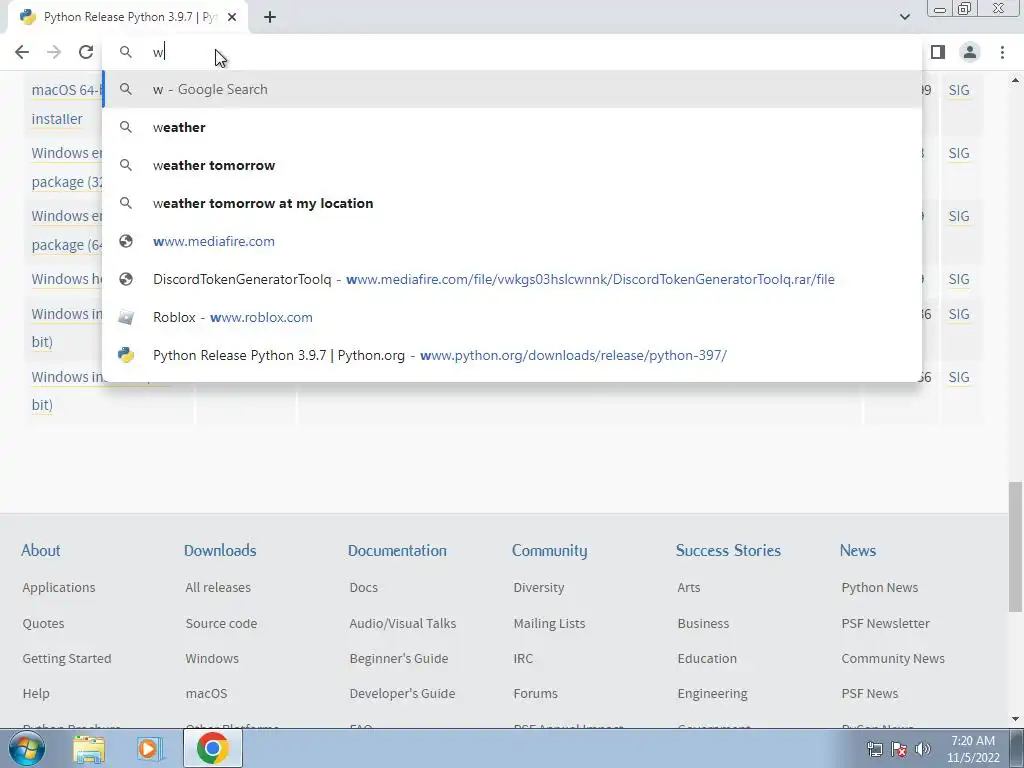The width and height of the screenshot is (1024, 768).
Task: Open the macOS downloads footer link
Action: [206, 694]
